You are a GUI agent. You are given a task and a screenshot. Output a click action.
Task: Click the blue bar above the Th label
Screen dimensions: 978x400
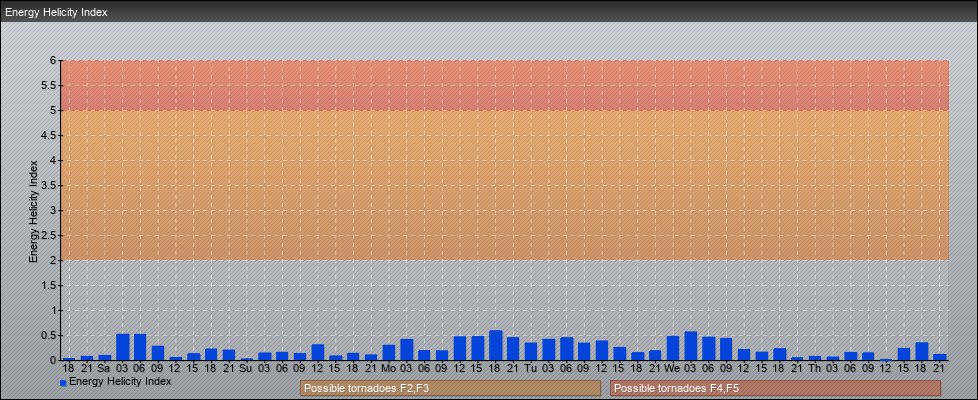tap(815, 358)
